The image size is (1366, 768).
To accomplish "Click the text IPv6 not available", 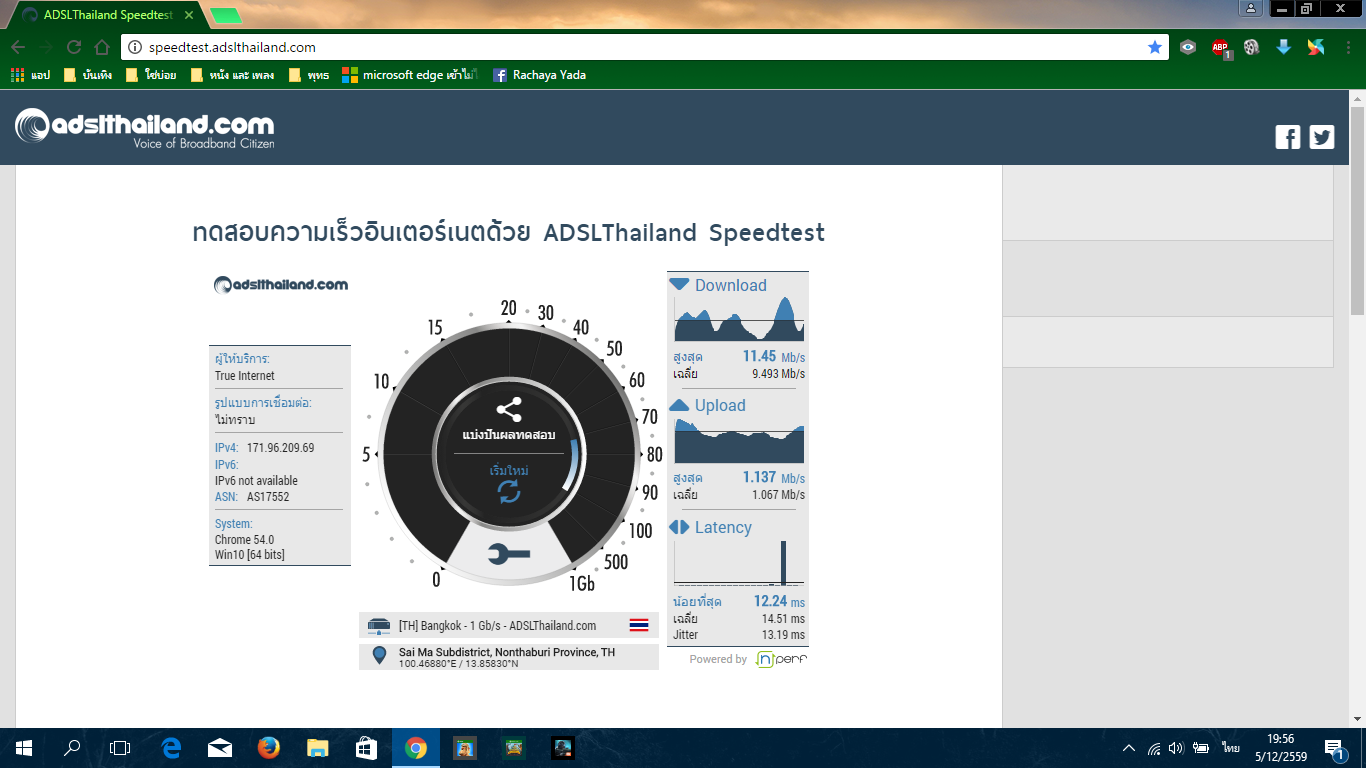I will (256, 481).
